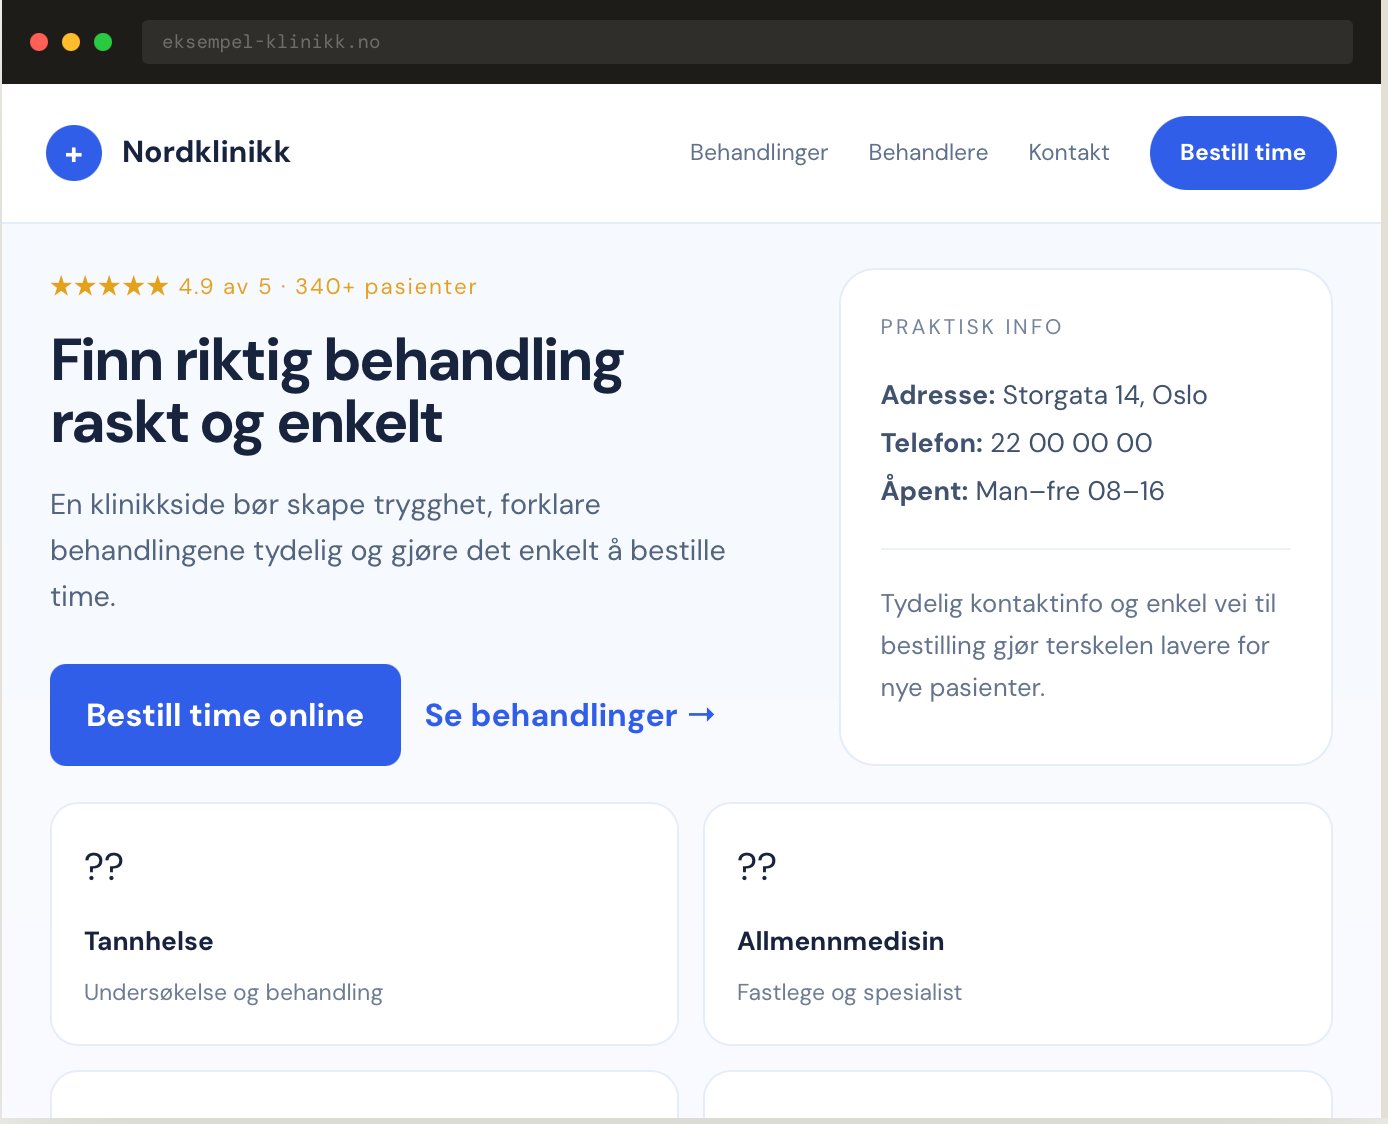Image resolution: width=1388 pixels, height=1124 pixels.
Task: Click the header Bestill time button
Action: [x=1243, y=153]
